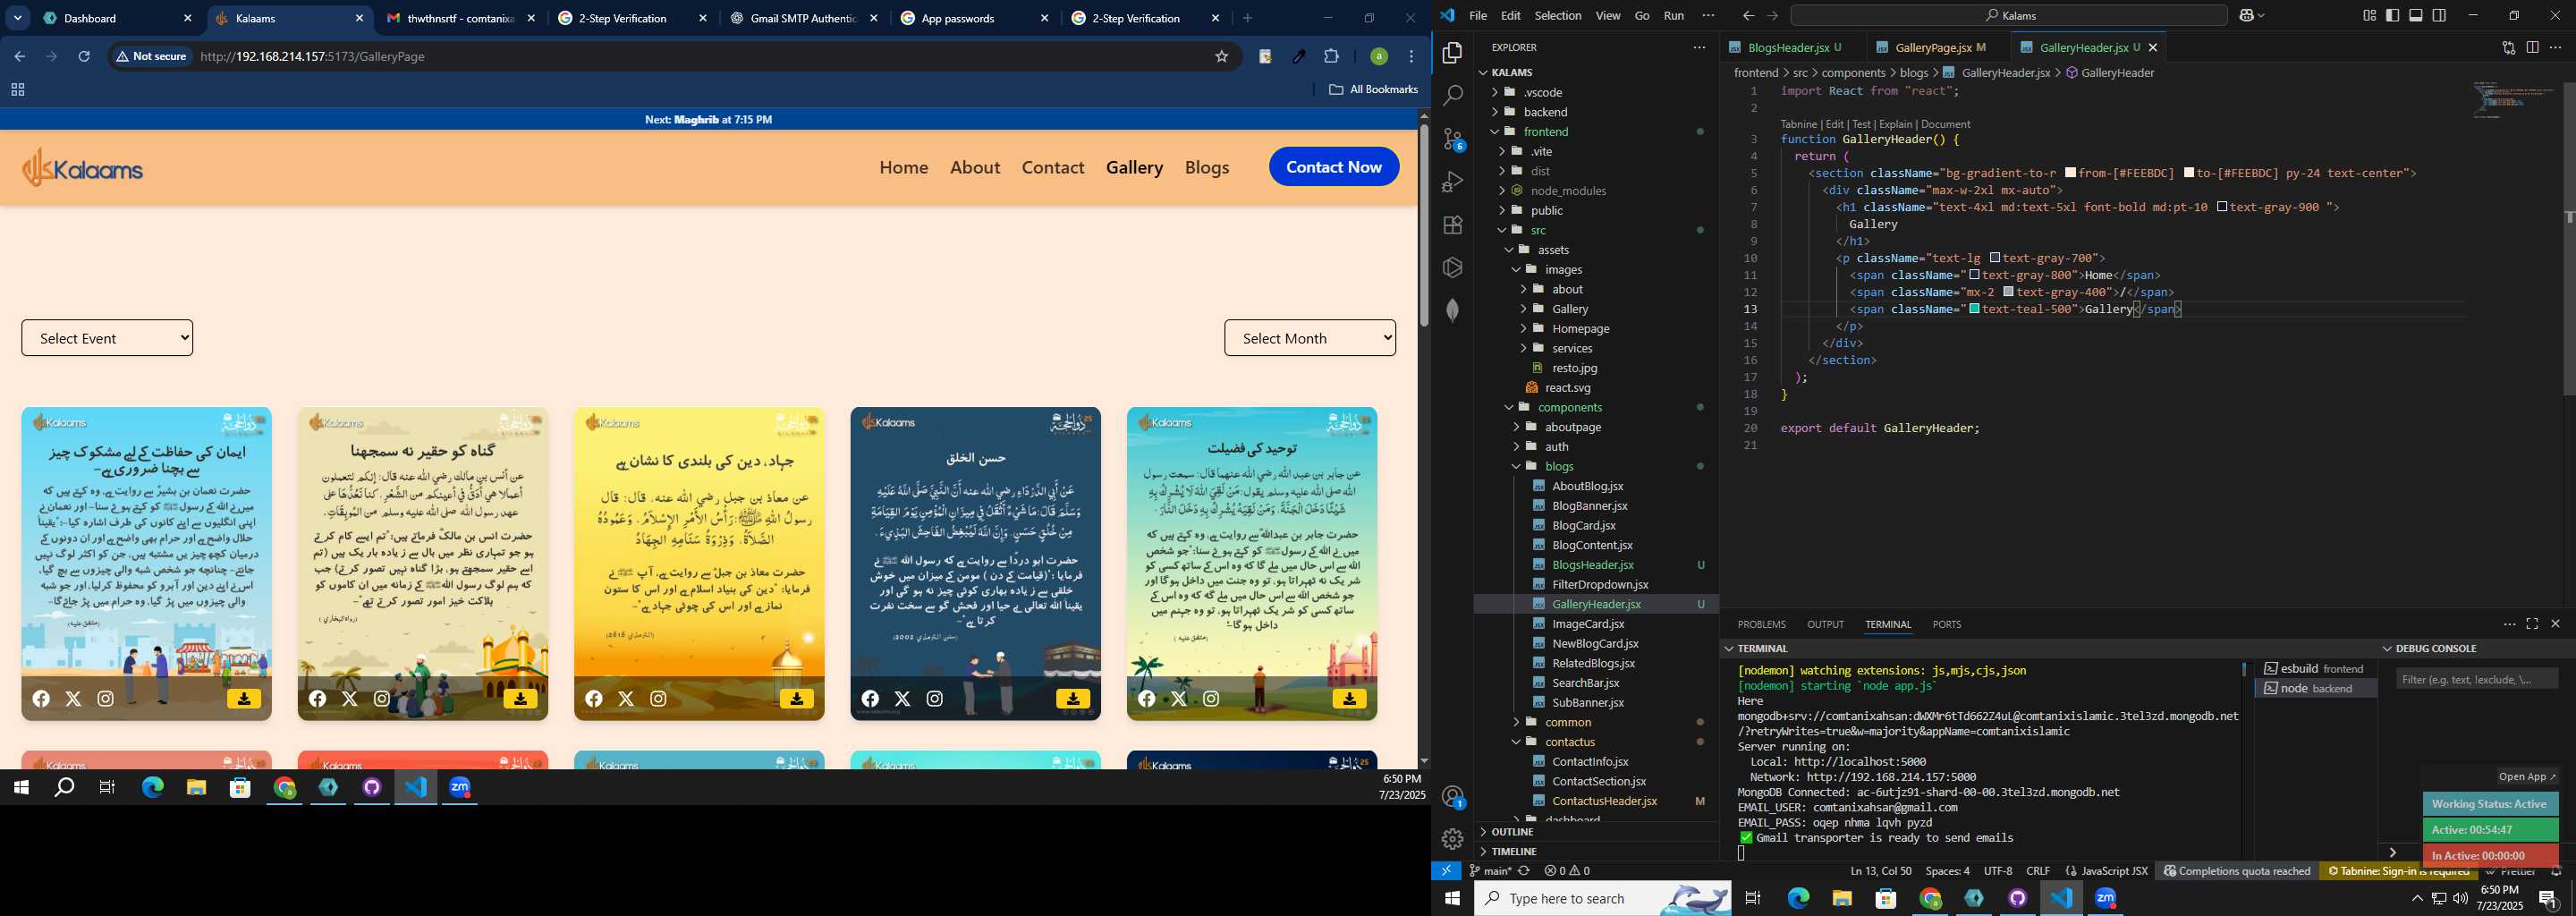The width and height of the screenshot is (2576, 916).
Task: Open Chrome extensions puzzle icon
Action: click(x=1331, y=56)
